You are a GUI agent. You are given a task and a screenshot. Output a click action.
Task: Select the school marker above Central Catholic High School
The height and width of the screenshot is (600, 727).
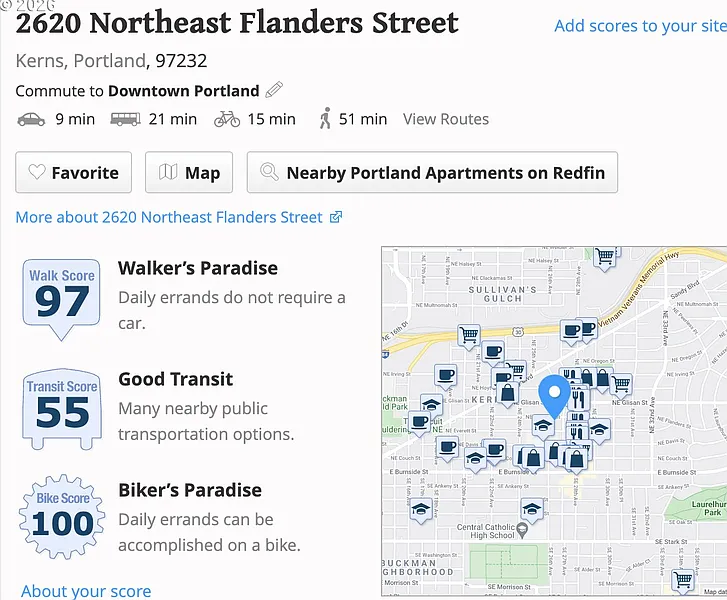point(531,508)
